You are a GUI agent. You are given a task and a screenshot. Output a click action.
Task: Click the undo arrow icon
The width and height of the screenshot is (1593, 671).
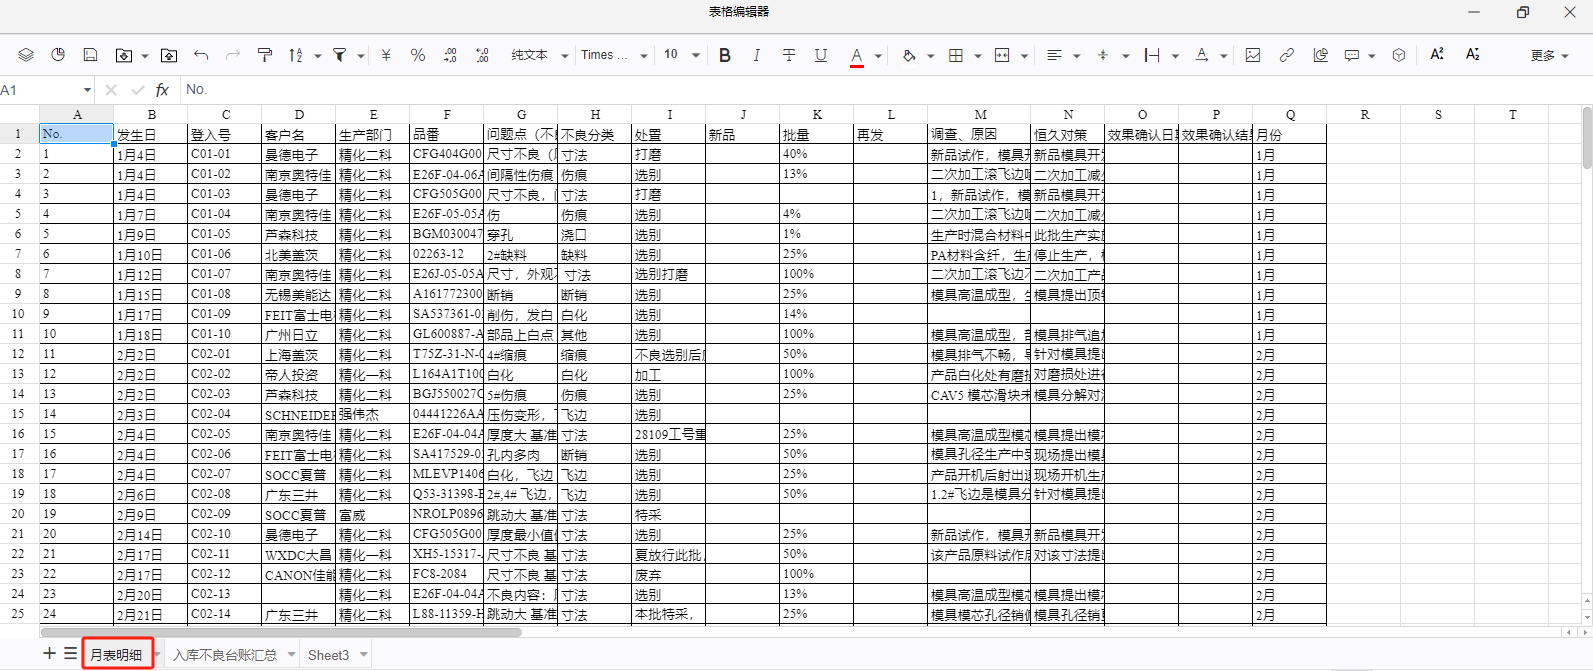click(x=201, y=55)
